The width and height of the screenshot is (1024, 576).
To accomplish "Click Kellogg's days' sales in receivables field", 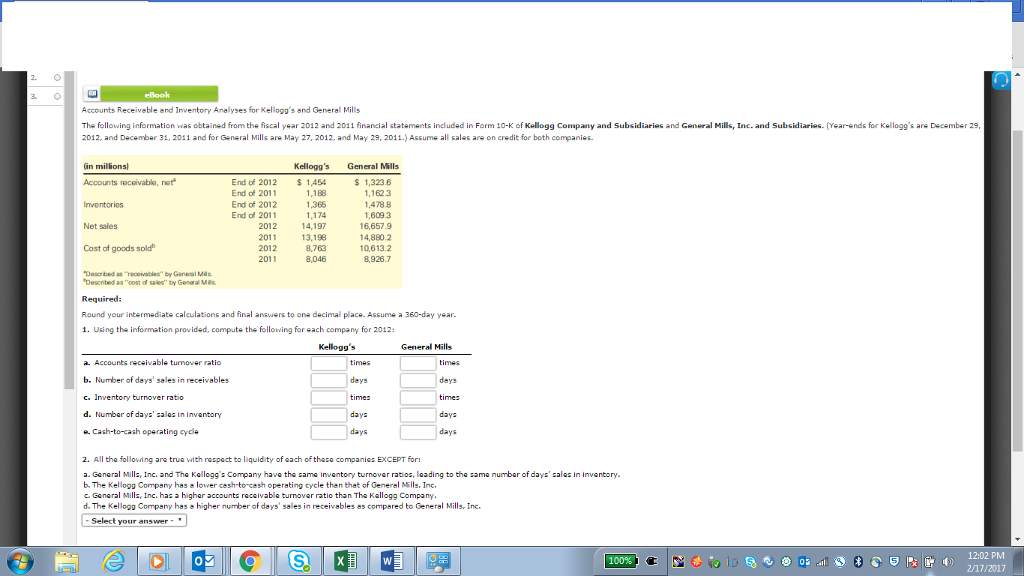I will click(328, 380).
